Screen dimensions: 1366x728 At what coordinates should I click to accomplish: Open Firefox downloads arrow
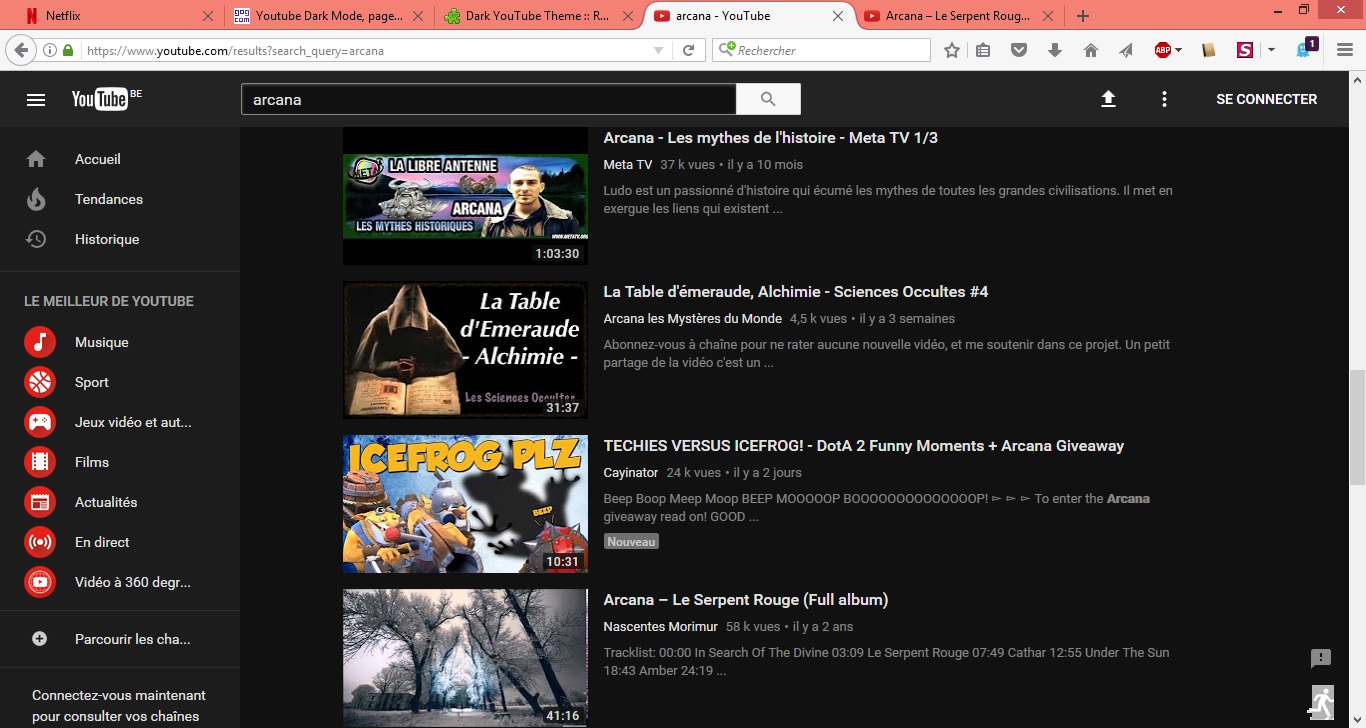pyautogui.click(x=1055, y=50)
